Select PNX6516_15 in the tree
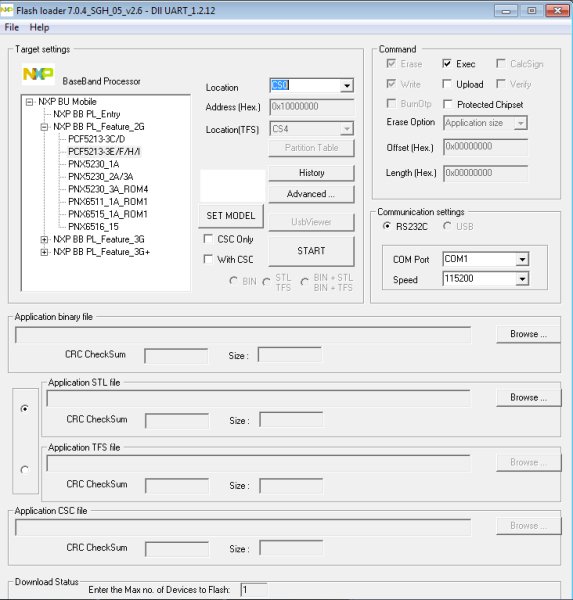The width and height of the screenshot is (573, 600). tap(93, 227)
